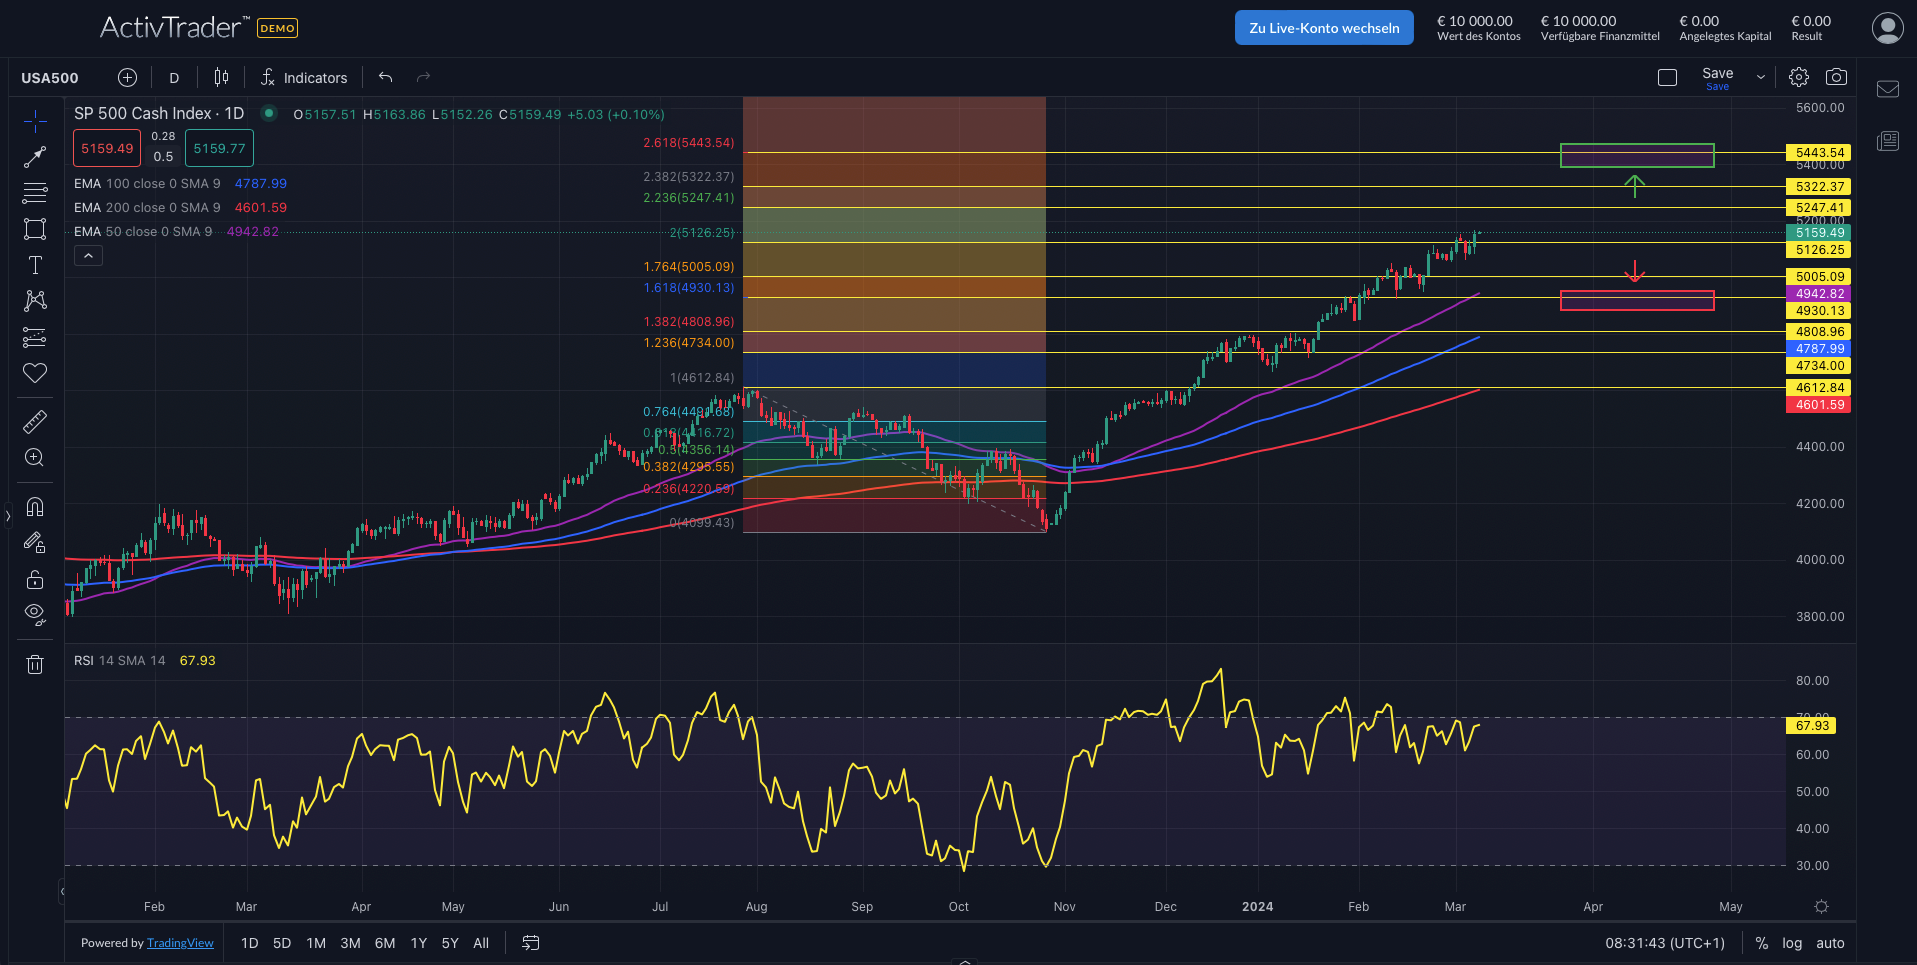Open the Save layout dropdown arrow
1917x965 pixels.
(1759, 75)
